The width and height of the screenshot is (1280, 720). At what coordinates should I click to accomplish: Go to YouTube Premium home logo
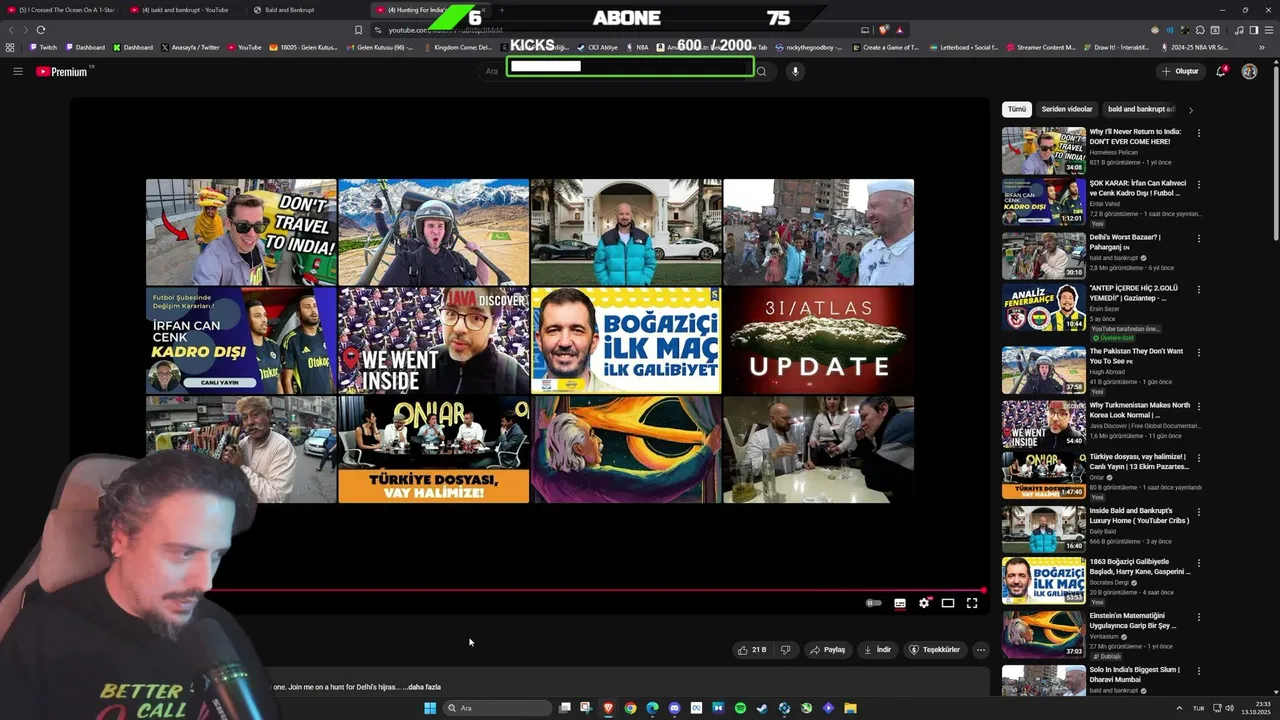pyautogui.click(x=64, y=71)
